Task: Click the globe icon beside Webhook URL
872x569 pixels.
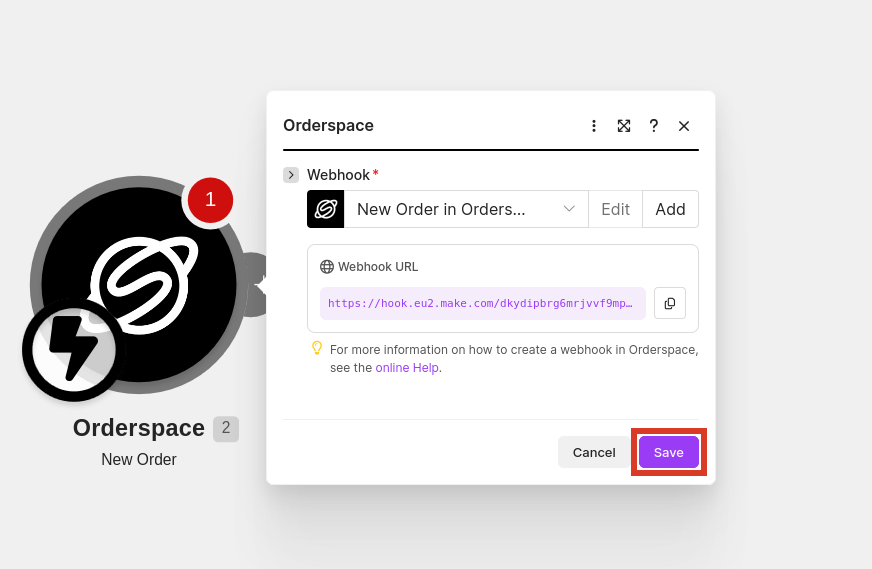Action: coord(326,267)
